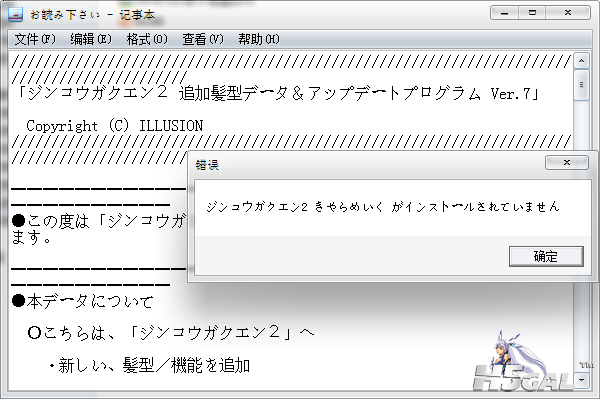The width and height of the screenshot is (600, 399).
Task: Click the Copyright (C) ILLUSION line
Action: 114,126
